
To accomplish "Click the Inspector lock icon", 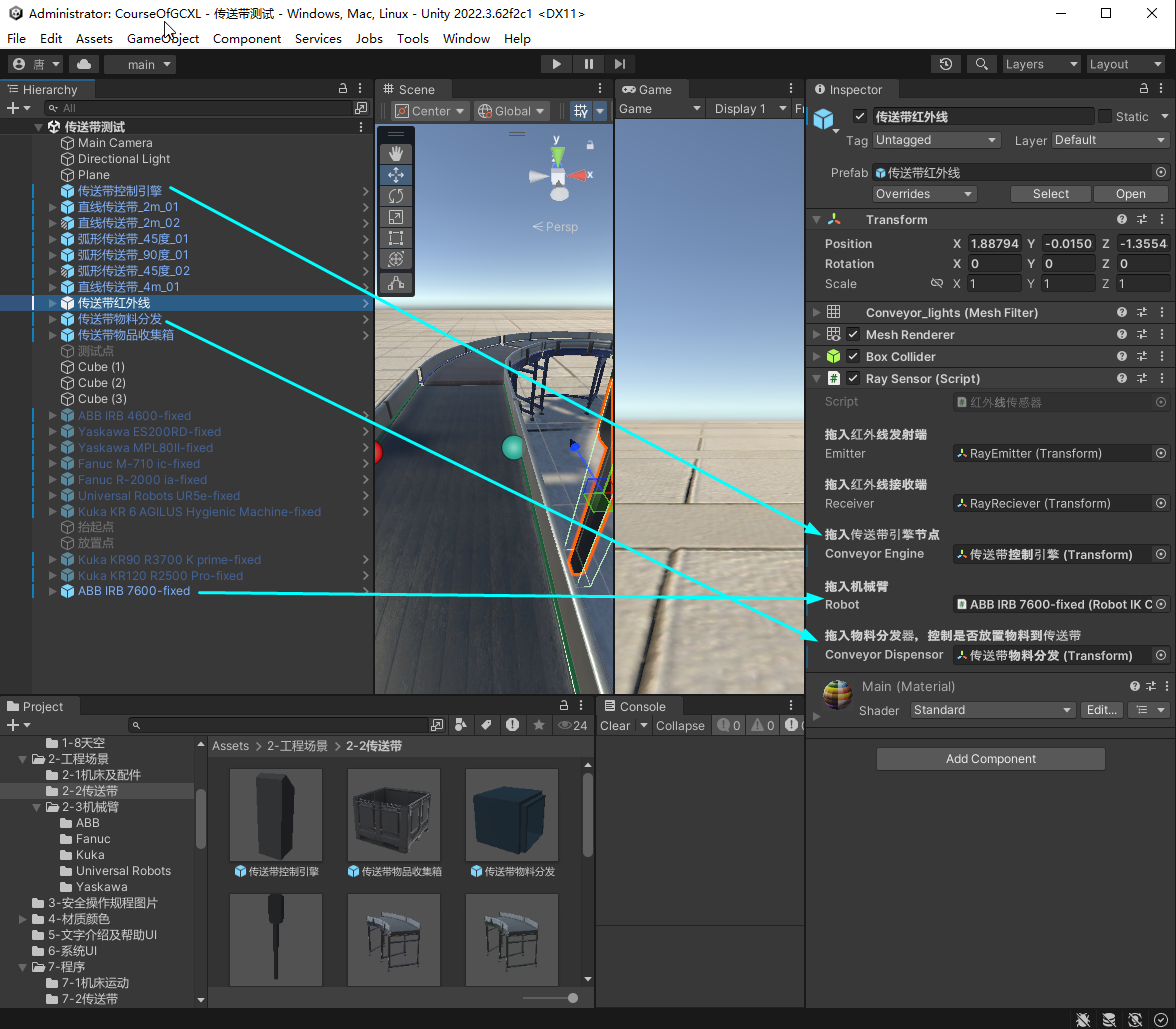I will (x=1143, y=88).
